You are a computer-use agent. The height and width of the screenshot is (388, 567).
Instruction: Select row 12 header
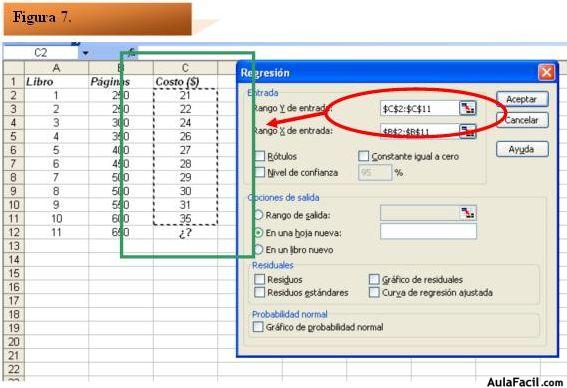tap(13, 232)
